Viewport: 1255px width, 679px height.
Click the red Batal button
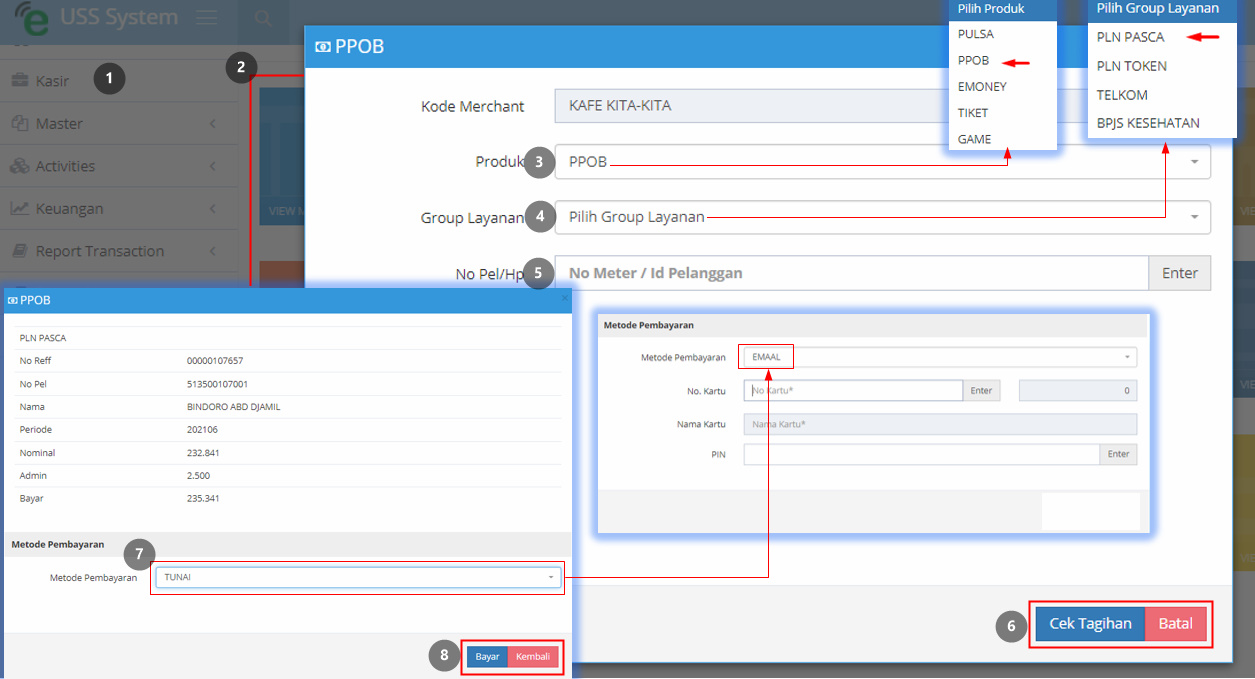(x=1176, y=623)
